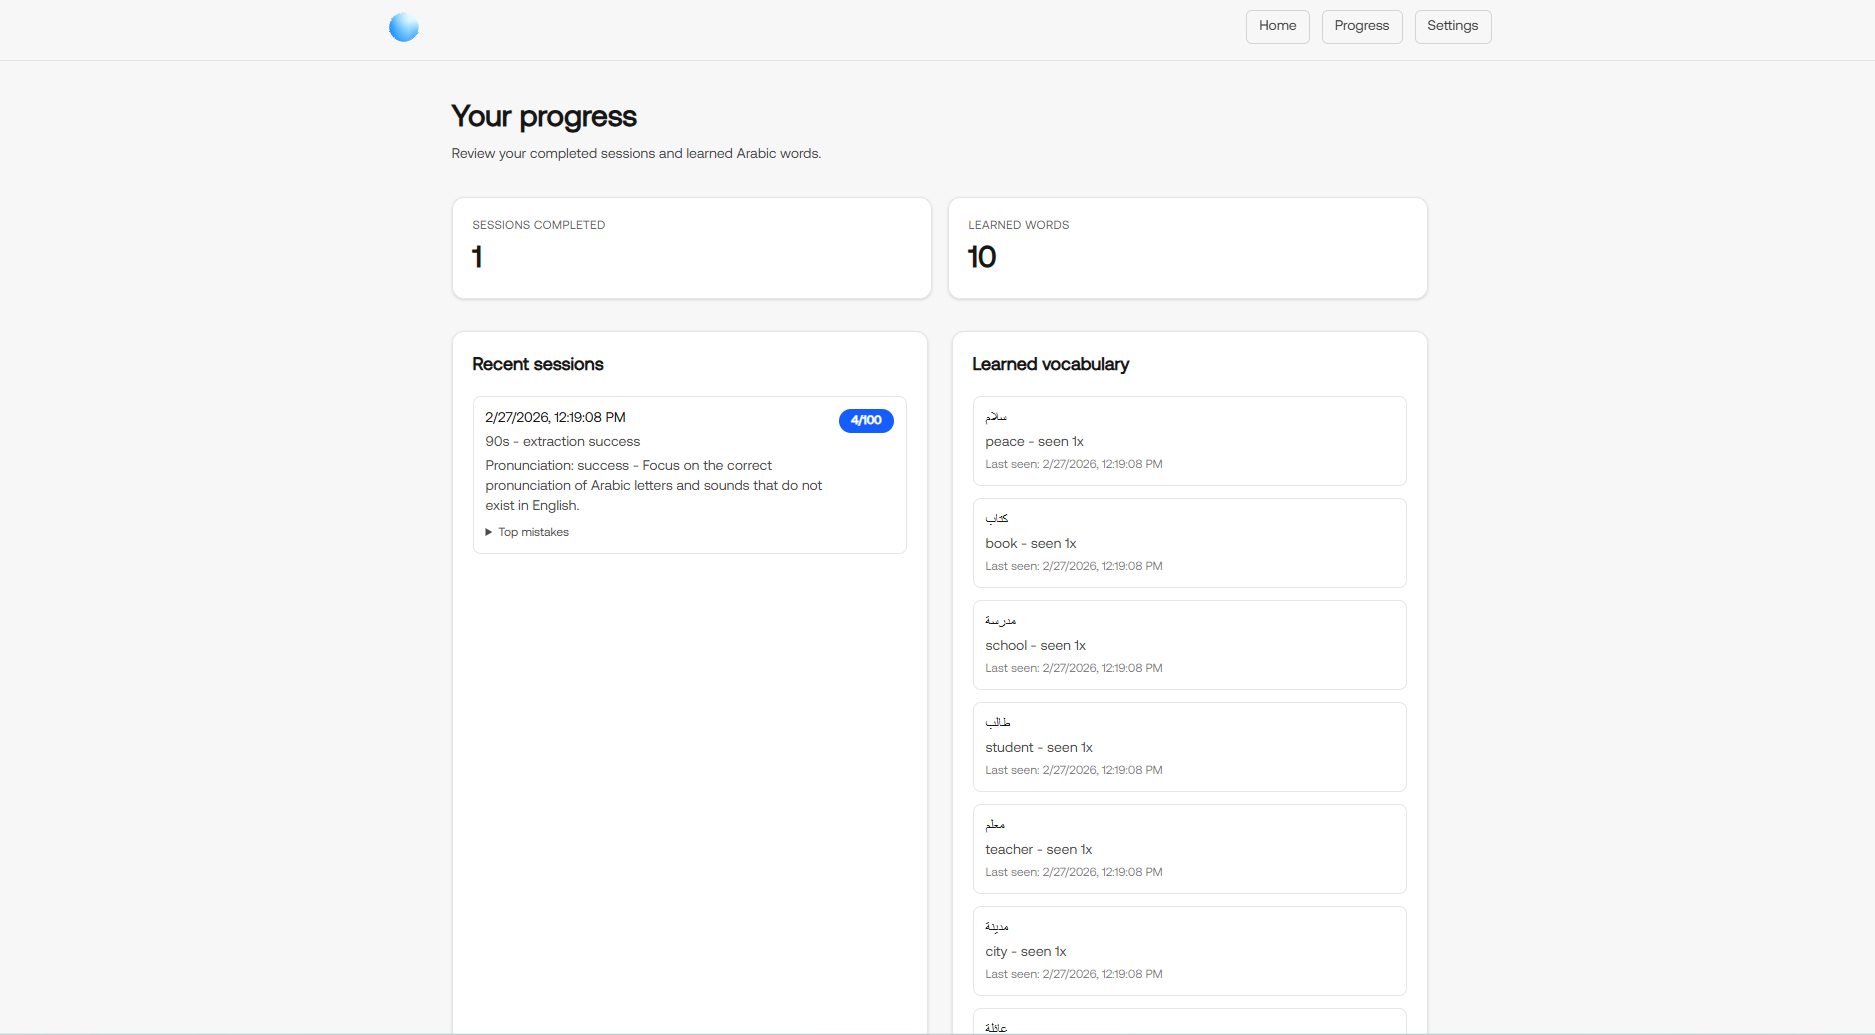Select the Sessions Completed stat card
The image size is (1875, 1035).
click(x=691, y=248)
